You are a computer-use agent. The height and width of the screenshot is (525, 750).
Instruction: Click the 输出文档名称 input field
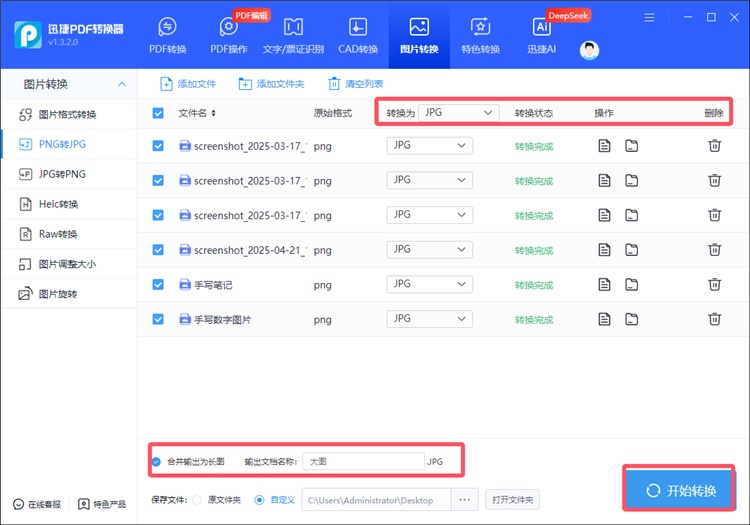pos(363,461)
